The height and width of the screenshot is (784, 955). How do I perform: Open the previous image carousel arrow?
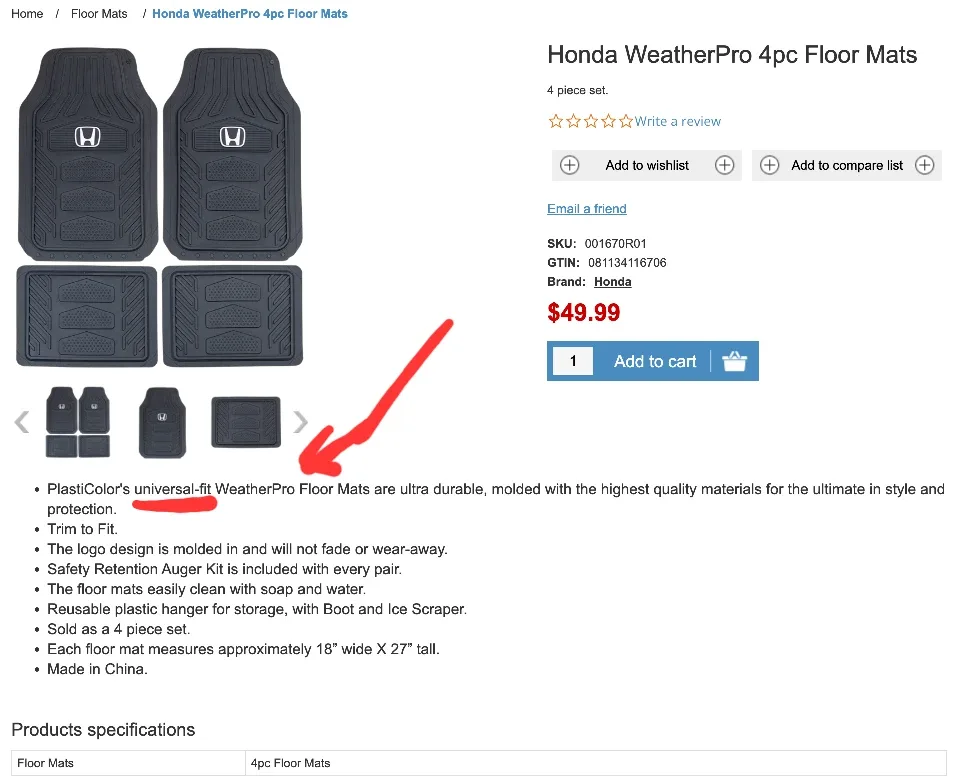click(x=21, y=422)
